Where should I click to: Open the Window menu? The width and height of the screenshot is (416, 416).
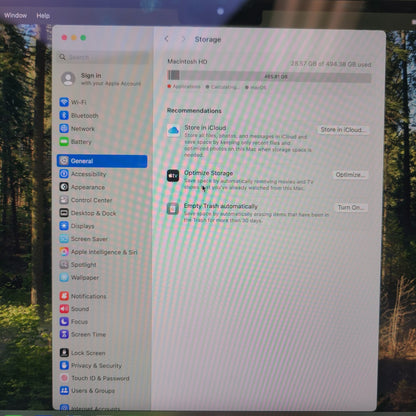click(15, 15)
